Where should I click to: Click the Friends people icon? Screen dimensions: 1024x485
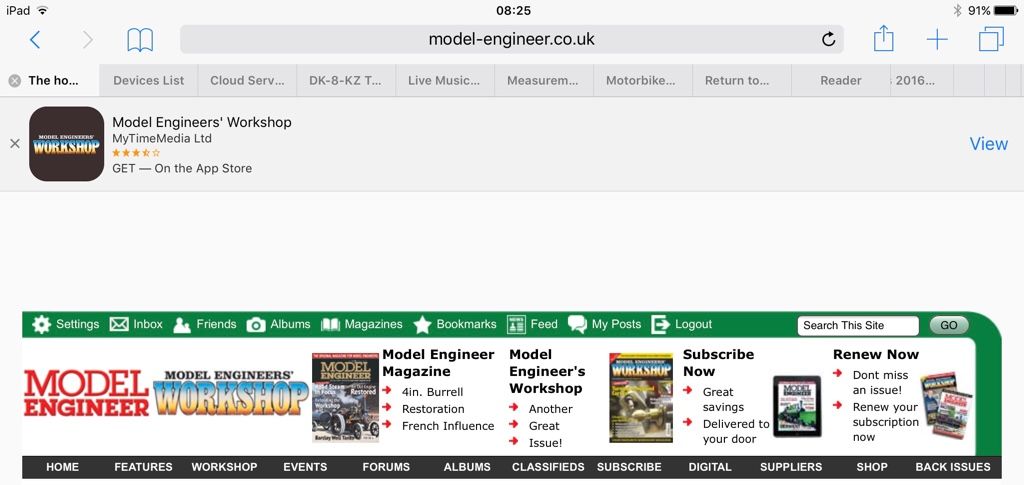[182, 324]
